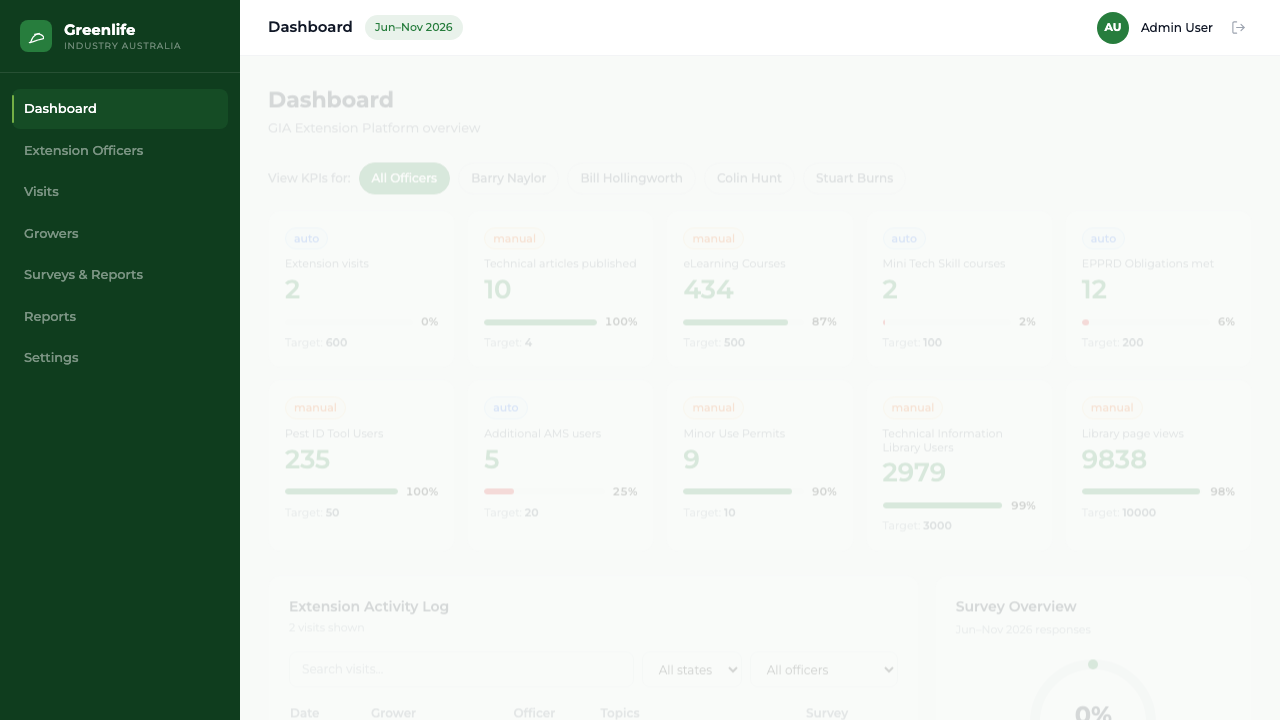The width and height of the screenshot is (1280, 720).
Task: Click the EPPRD Obligations met label
Action: (1148, 264)
